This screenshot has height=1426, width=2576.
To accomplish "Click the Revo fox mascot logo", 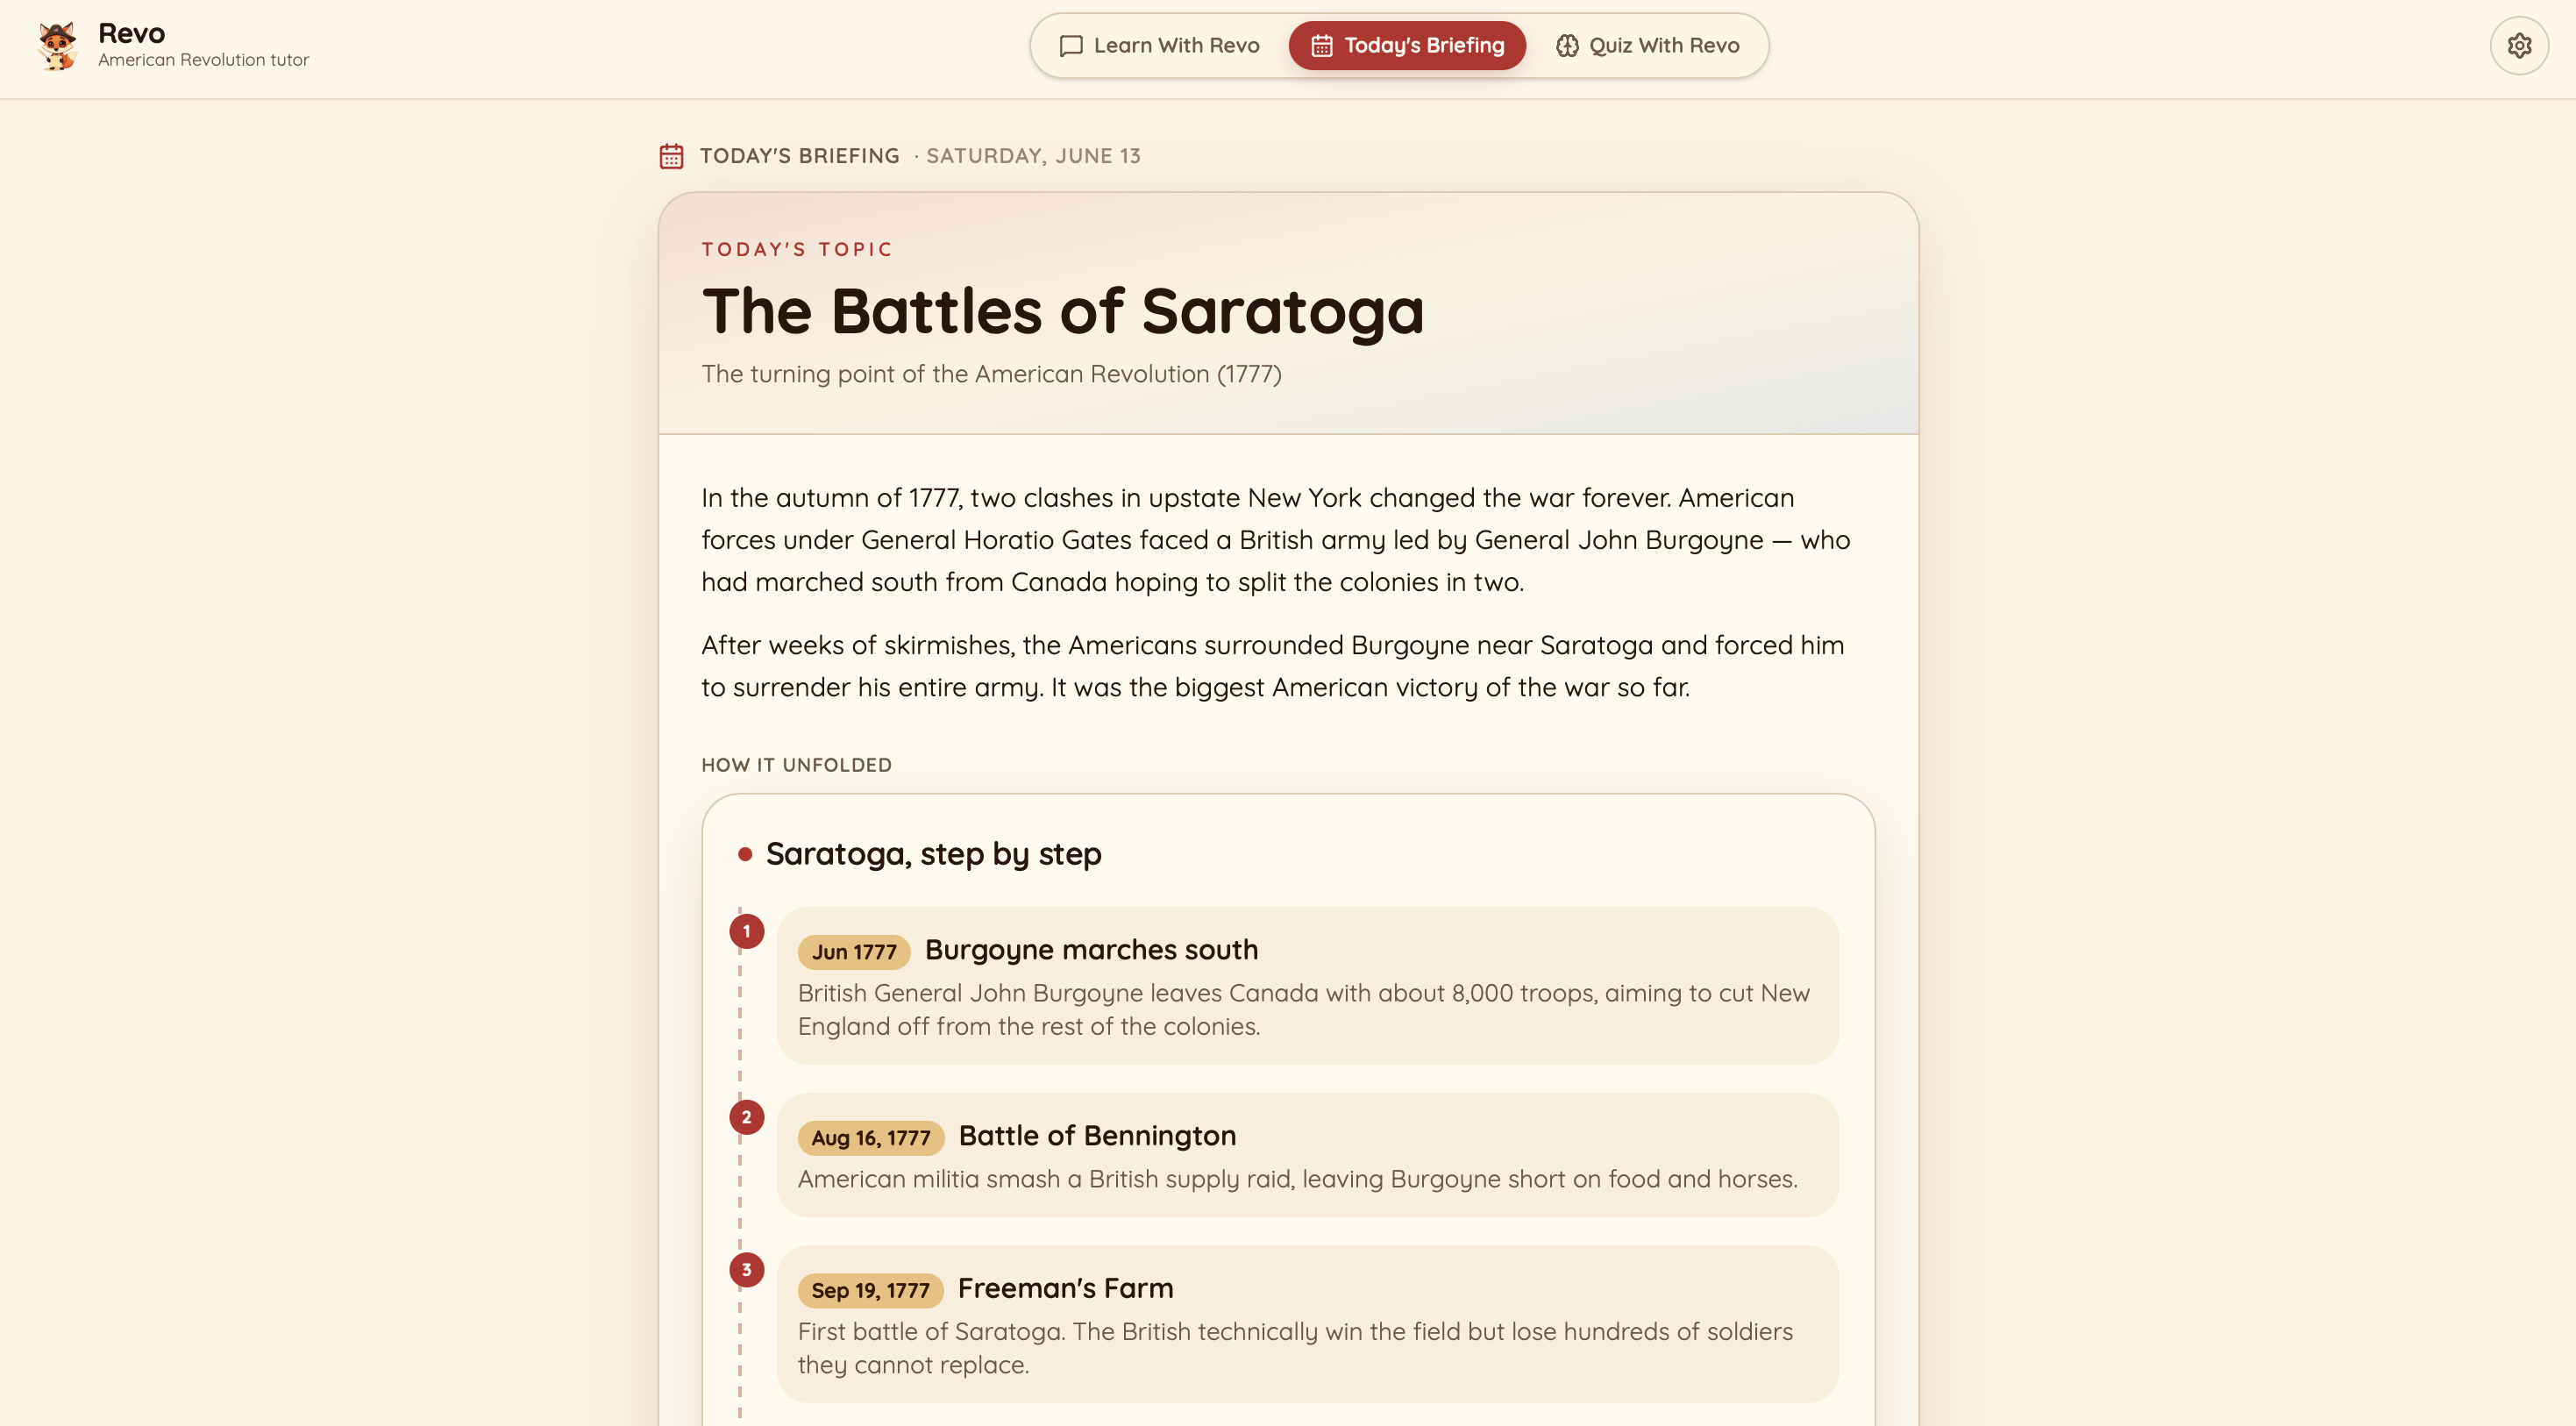I will coord(58,46).
